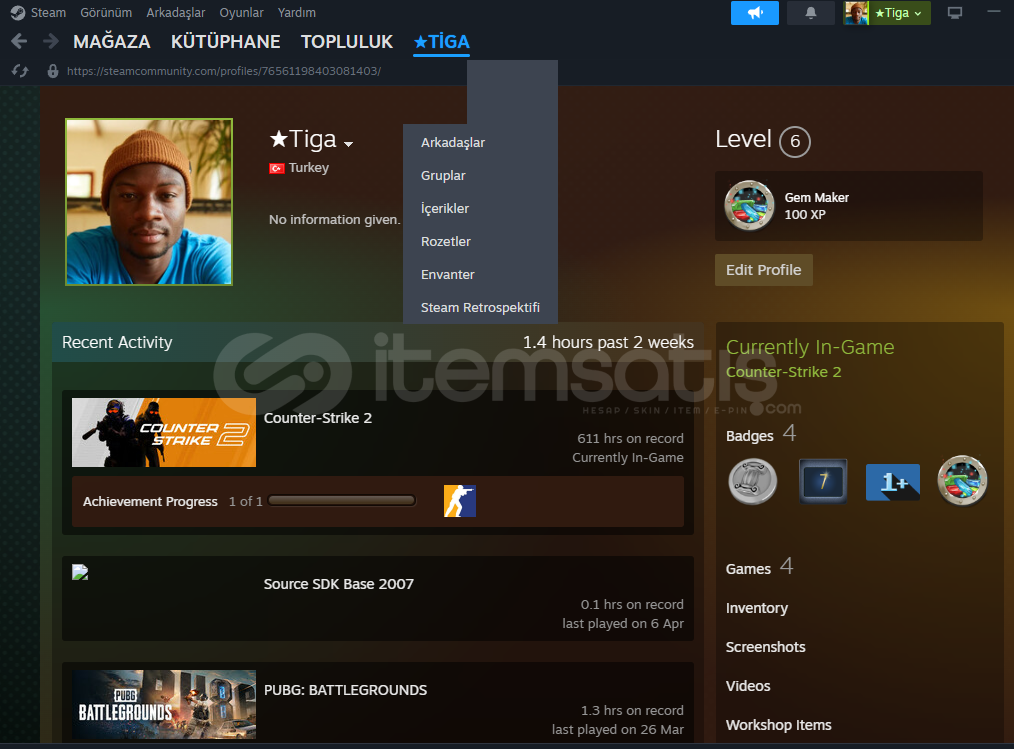
Task: Open the PUBG Battlegrounds banner thumbnail
Action: (x=164, y=704)
